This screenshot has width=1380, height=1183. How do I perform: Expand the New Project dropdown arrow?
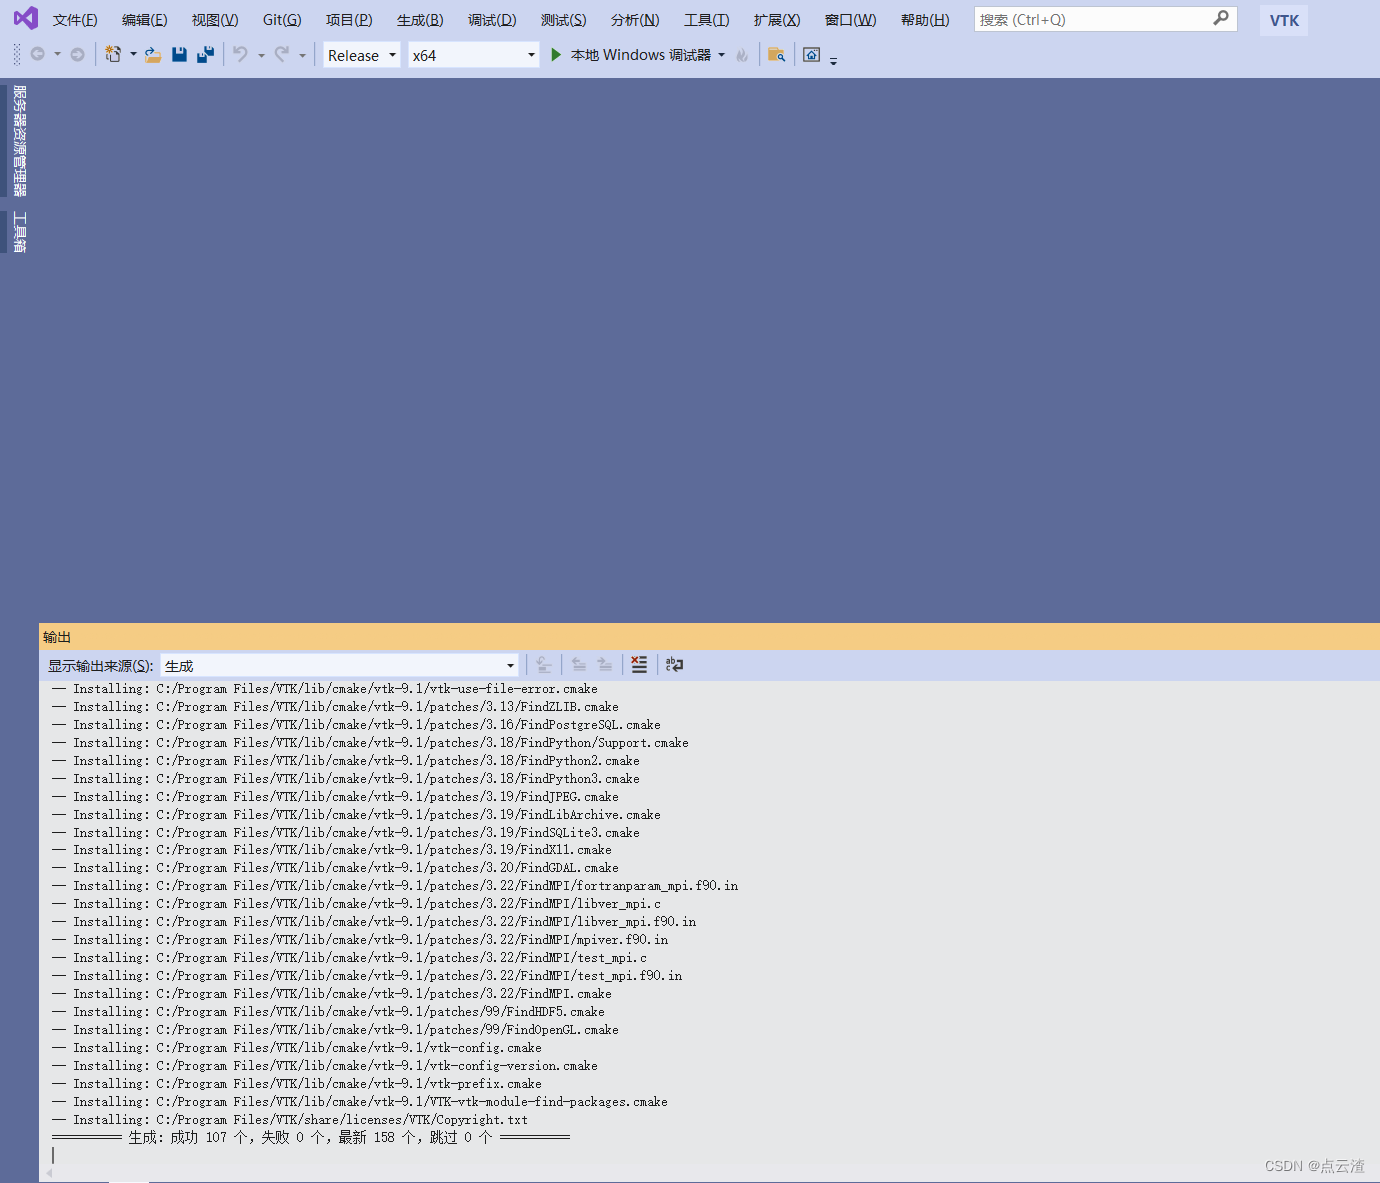point(133,55)
